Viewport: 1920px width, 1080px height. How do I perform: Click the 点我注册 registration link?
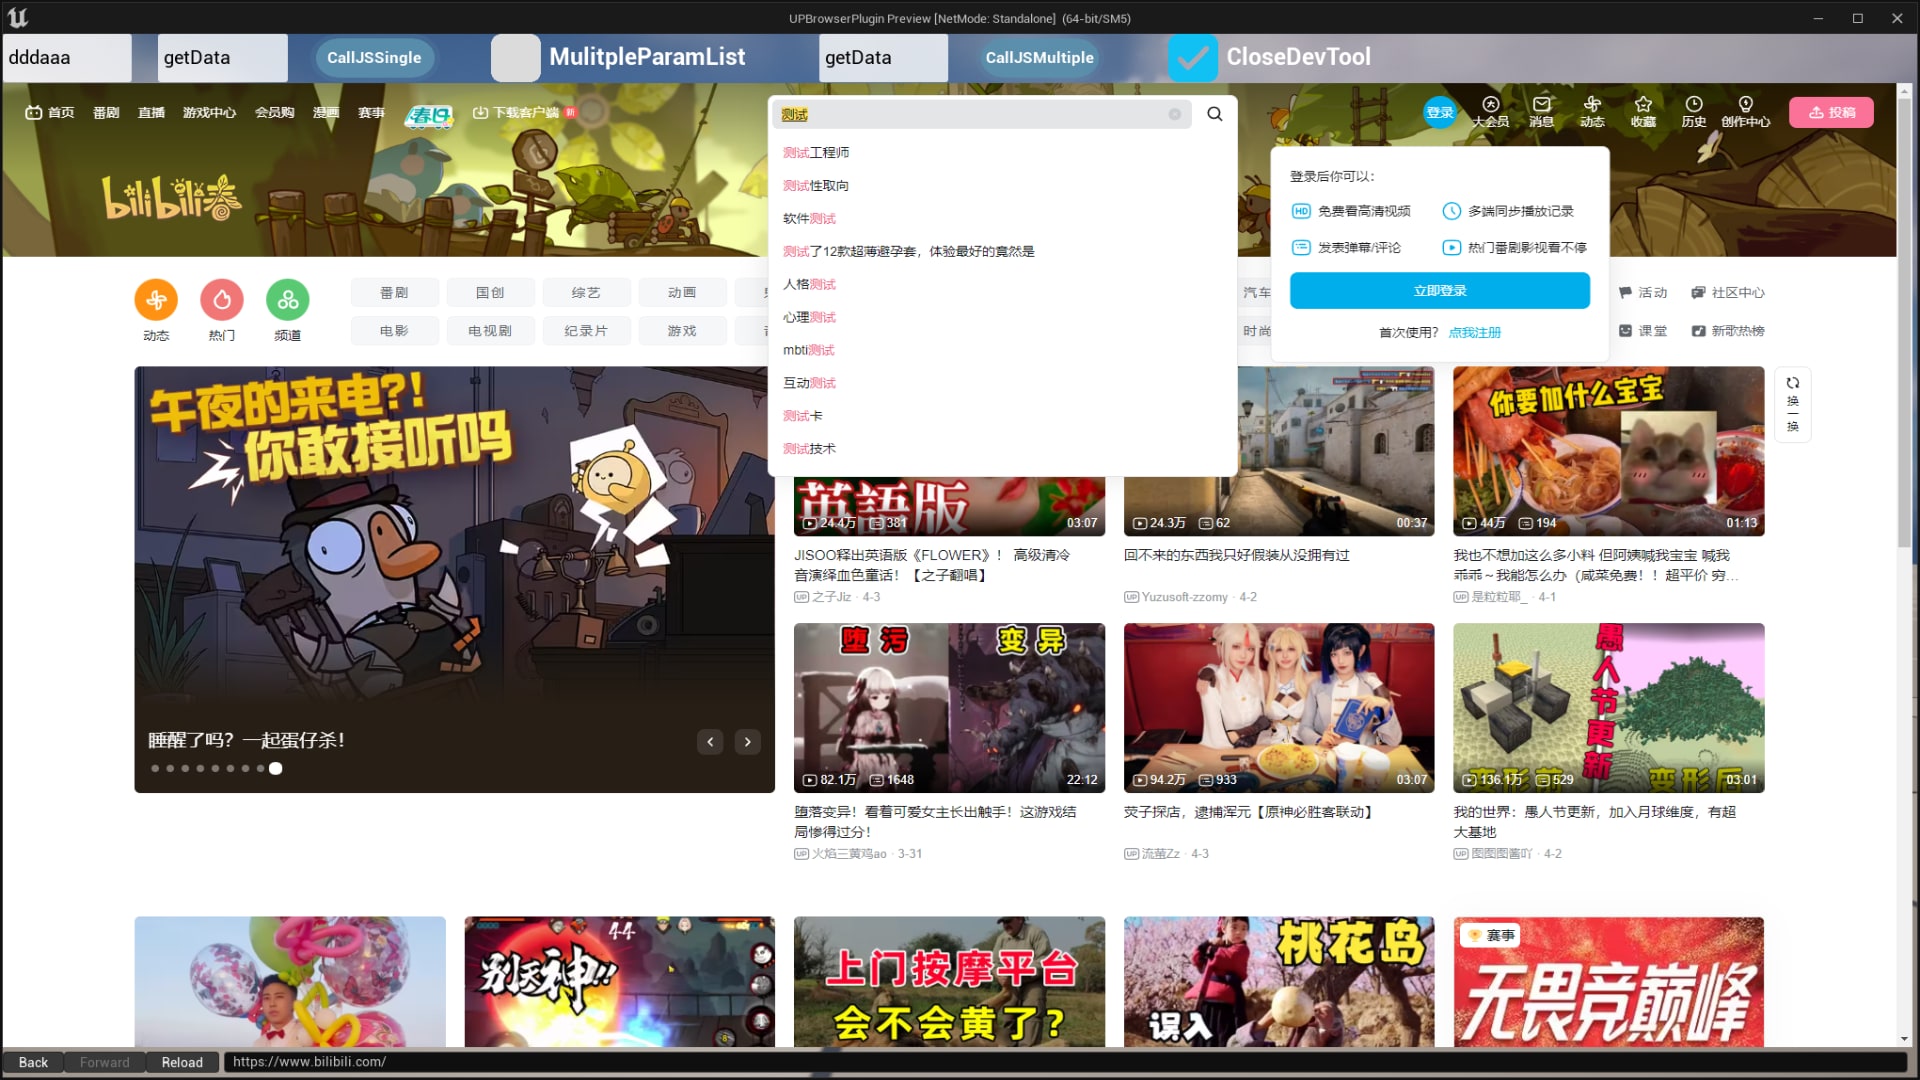click(x=1474, y=333)
